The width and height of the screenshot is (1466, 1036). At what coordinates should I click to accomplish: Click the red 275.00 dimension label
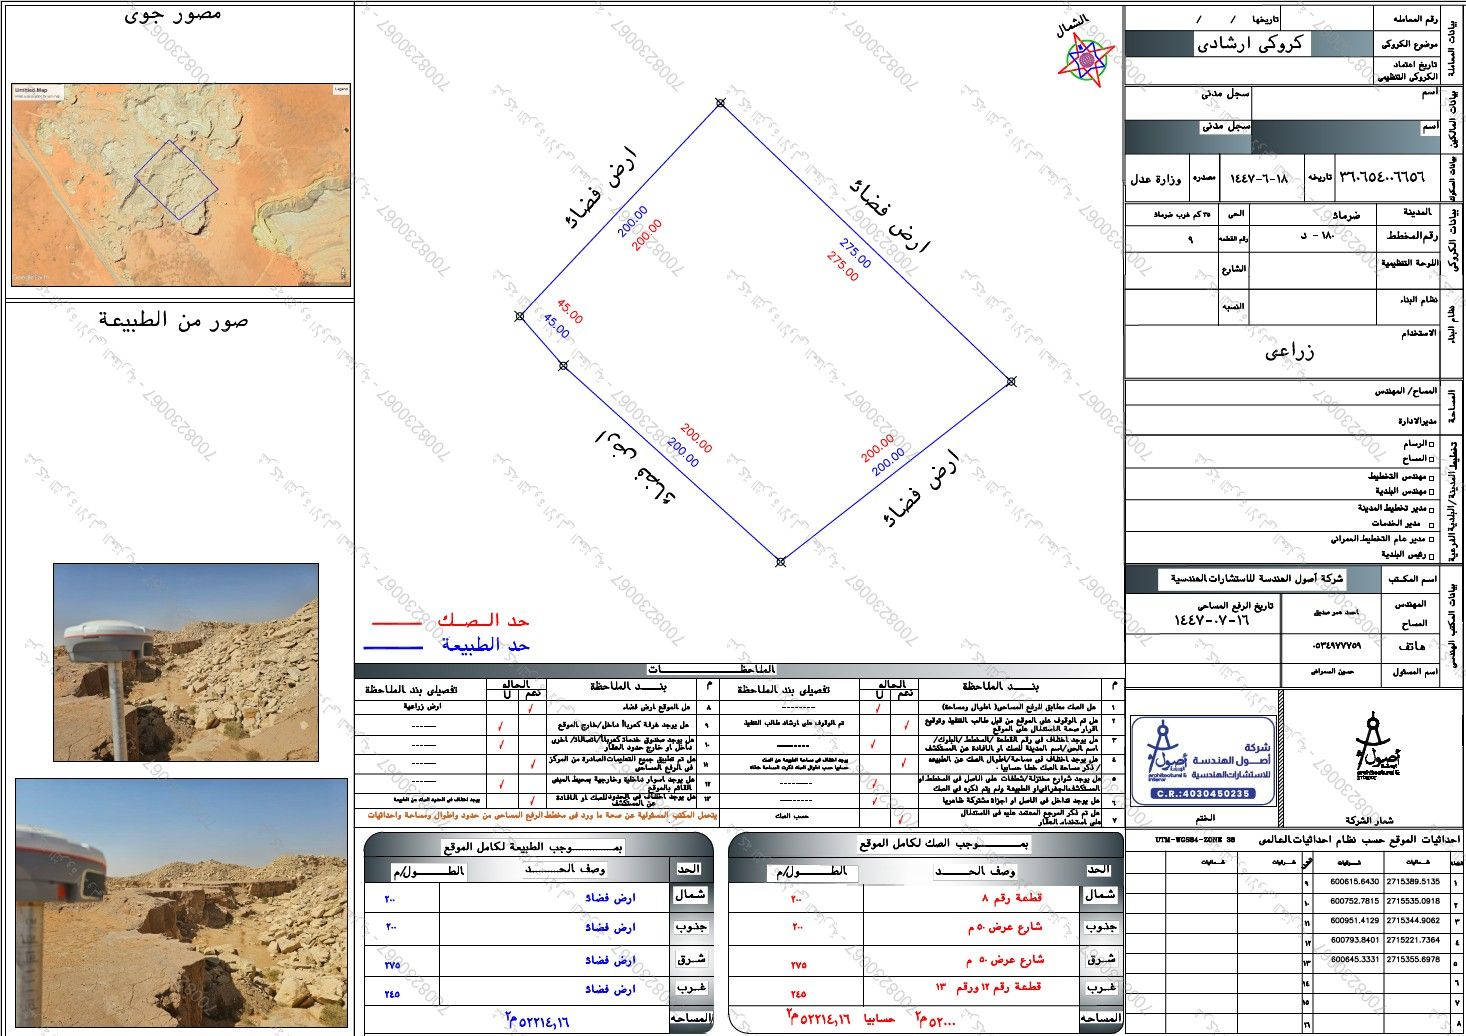point(843,265)
